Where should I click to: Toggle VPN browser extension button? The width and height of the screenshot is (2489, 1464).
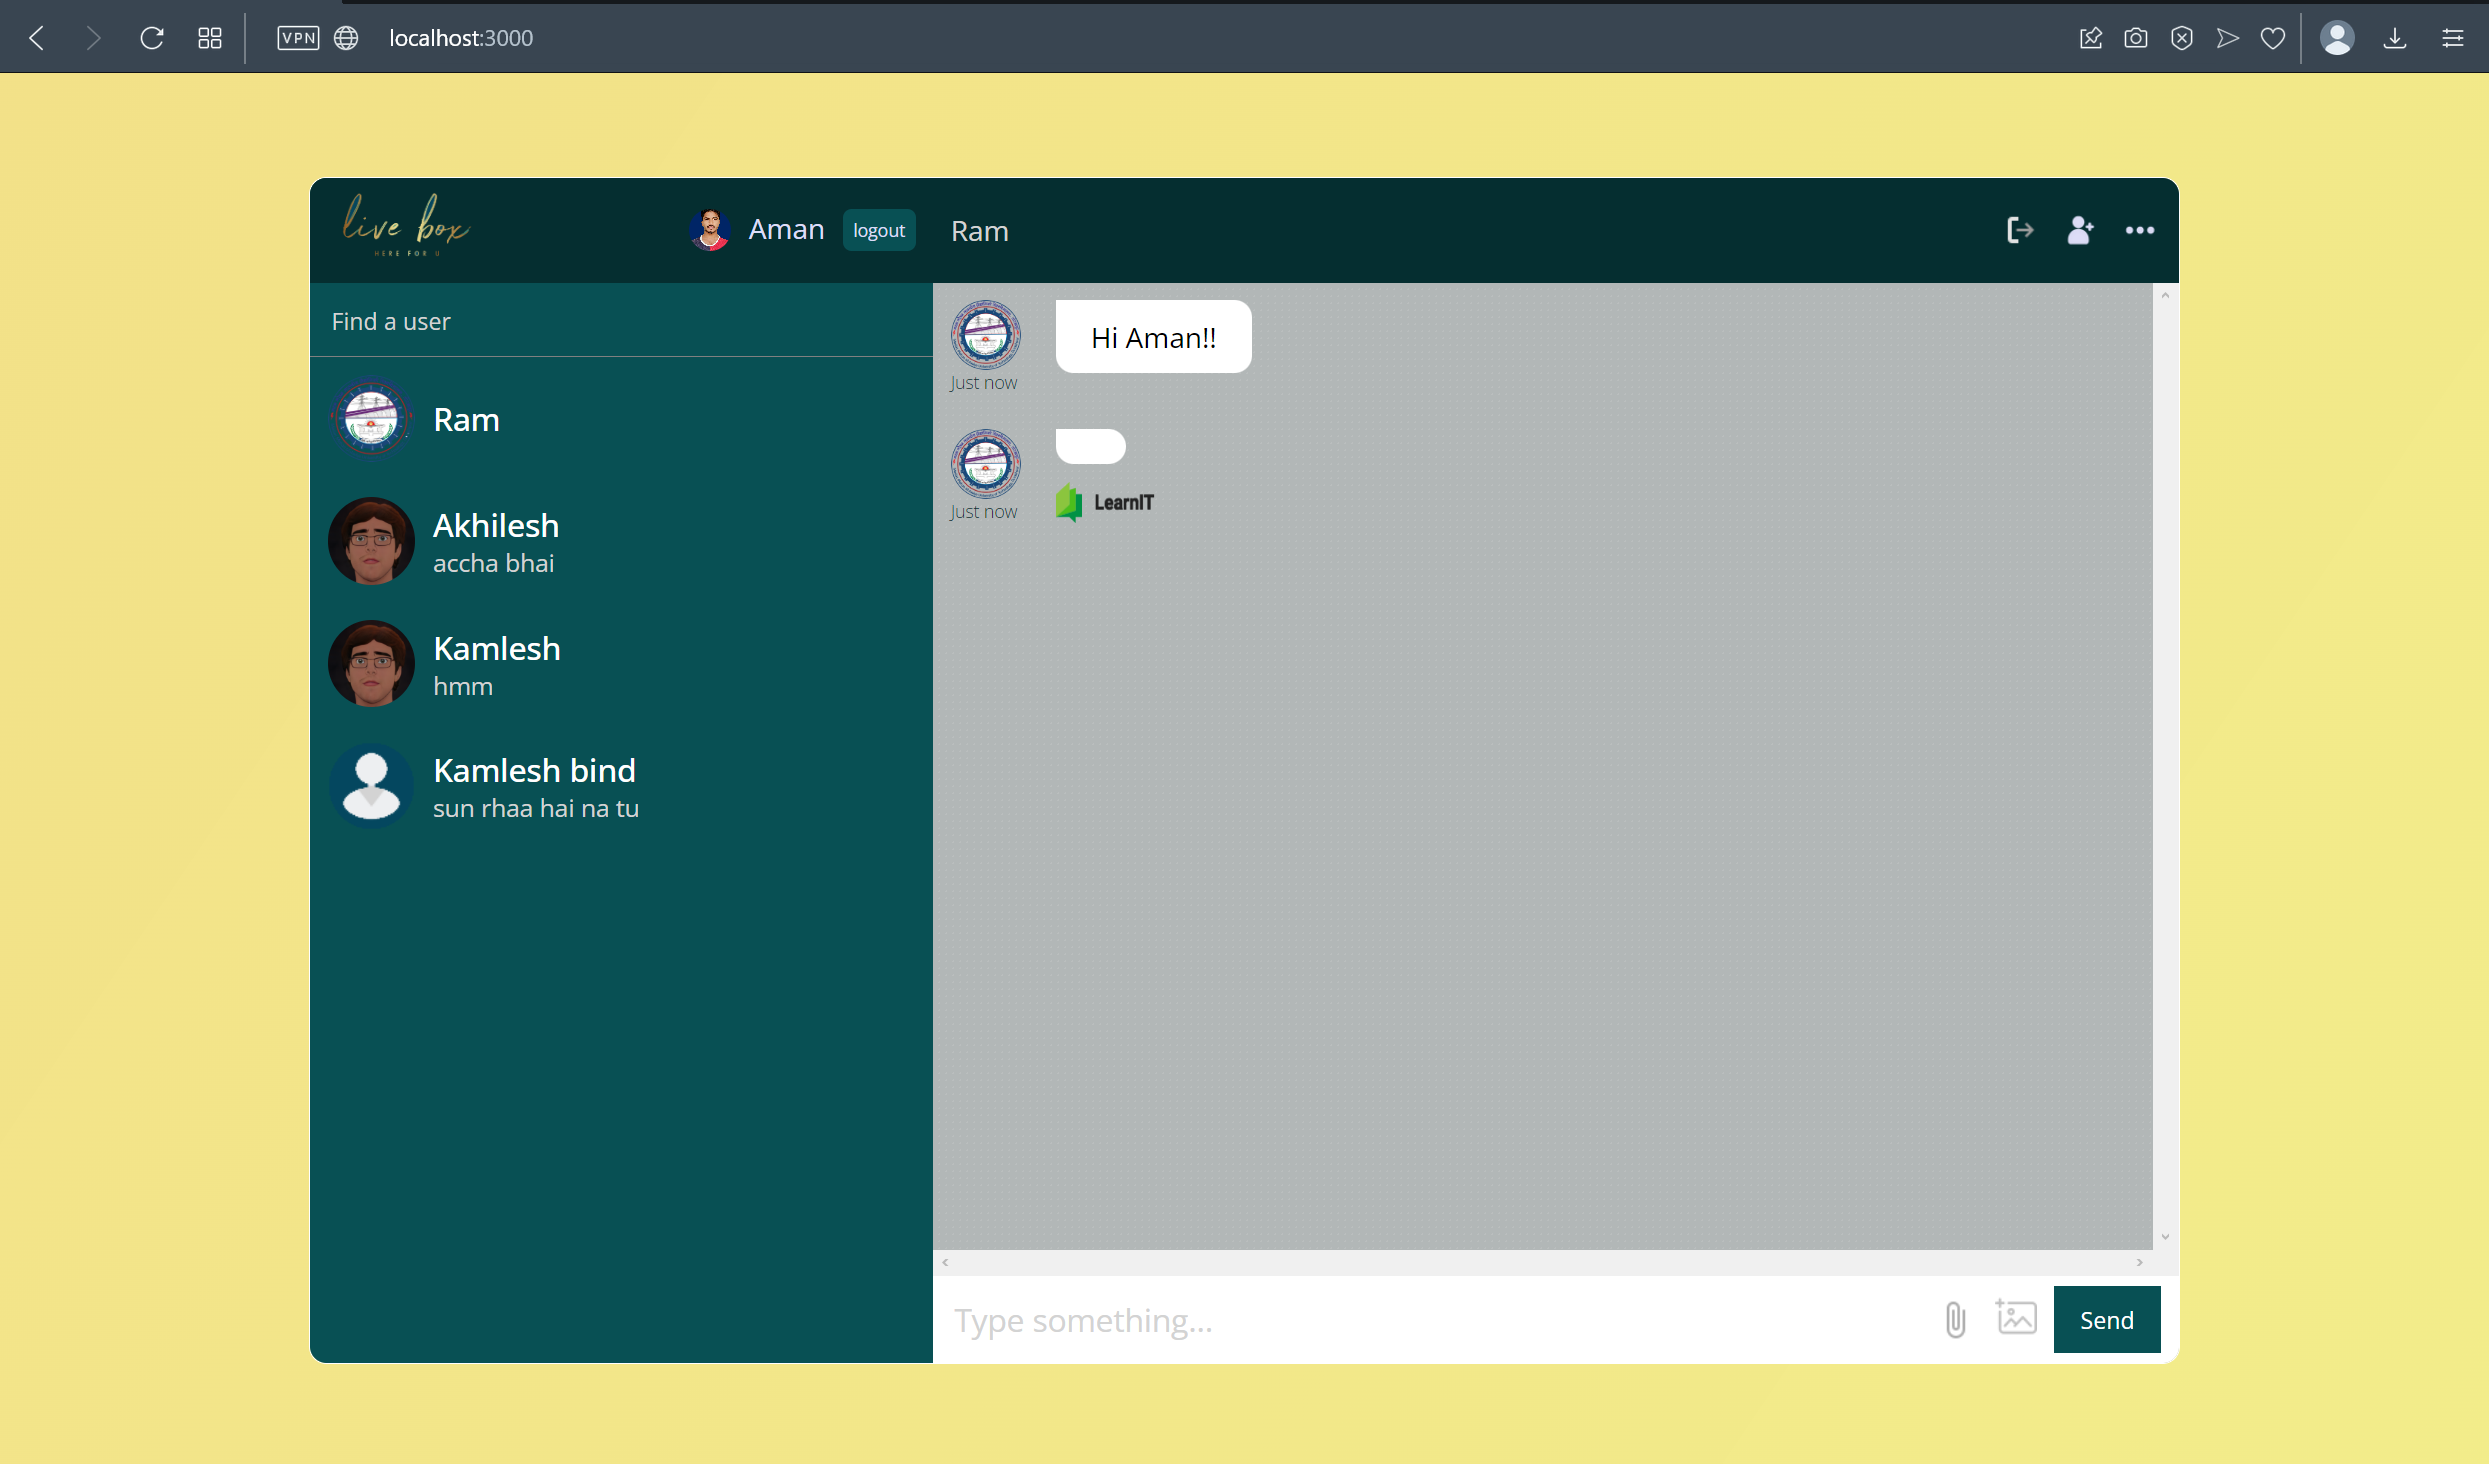click(300, 37)
